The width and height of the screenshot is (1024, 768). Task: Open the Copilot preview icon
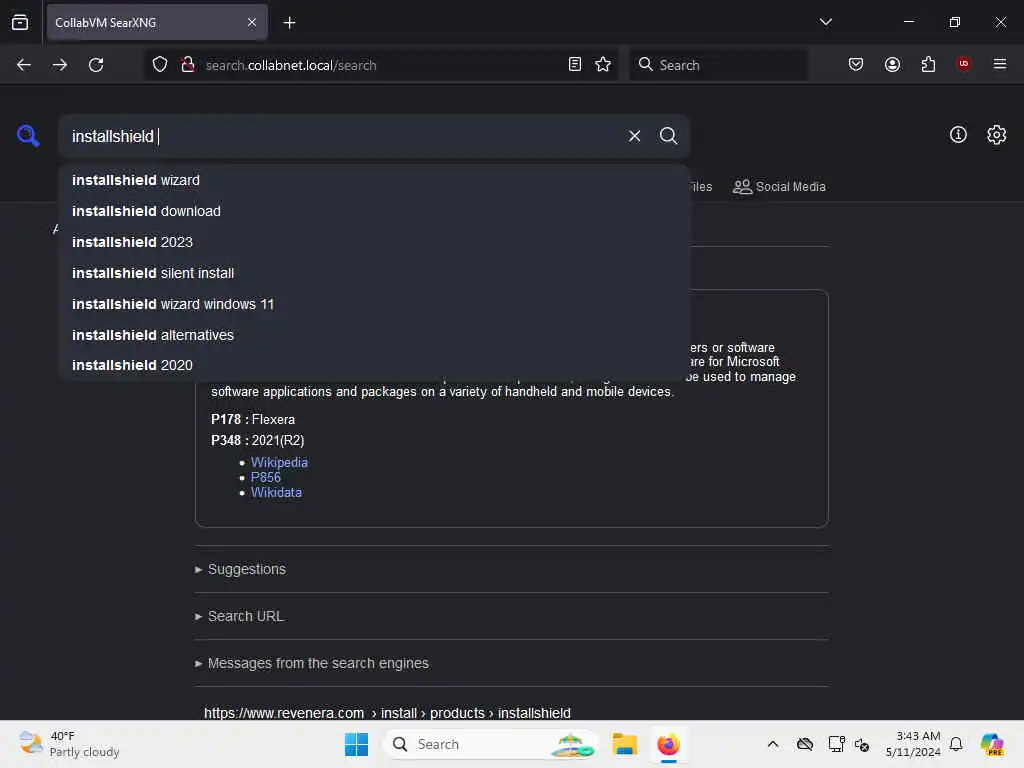[993, 744]
